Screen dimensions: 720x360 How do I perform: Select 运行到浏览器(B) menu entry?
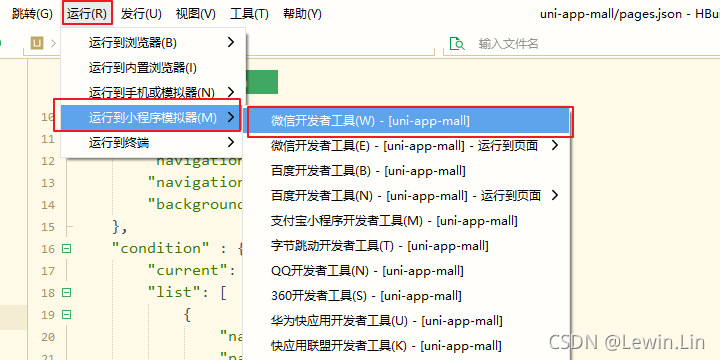153,43
